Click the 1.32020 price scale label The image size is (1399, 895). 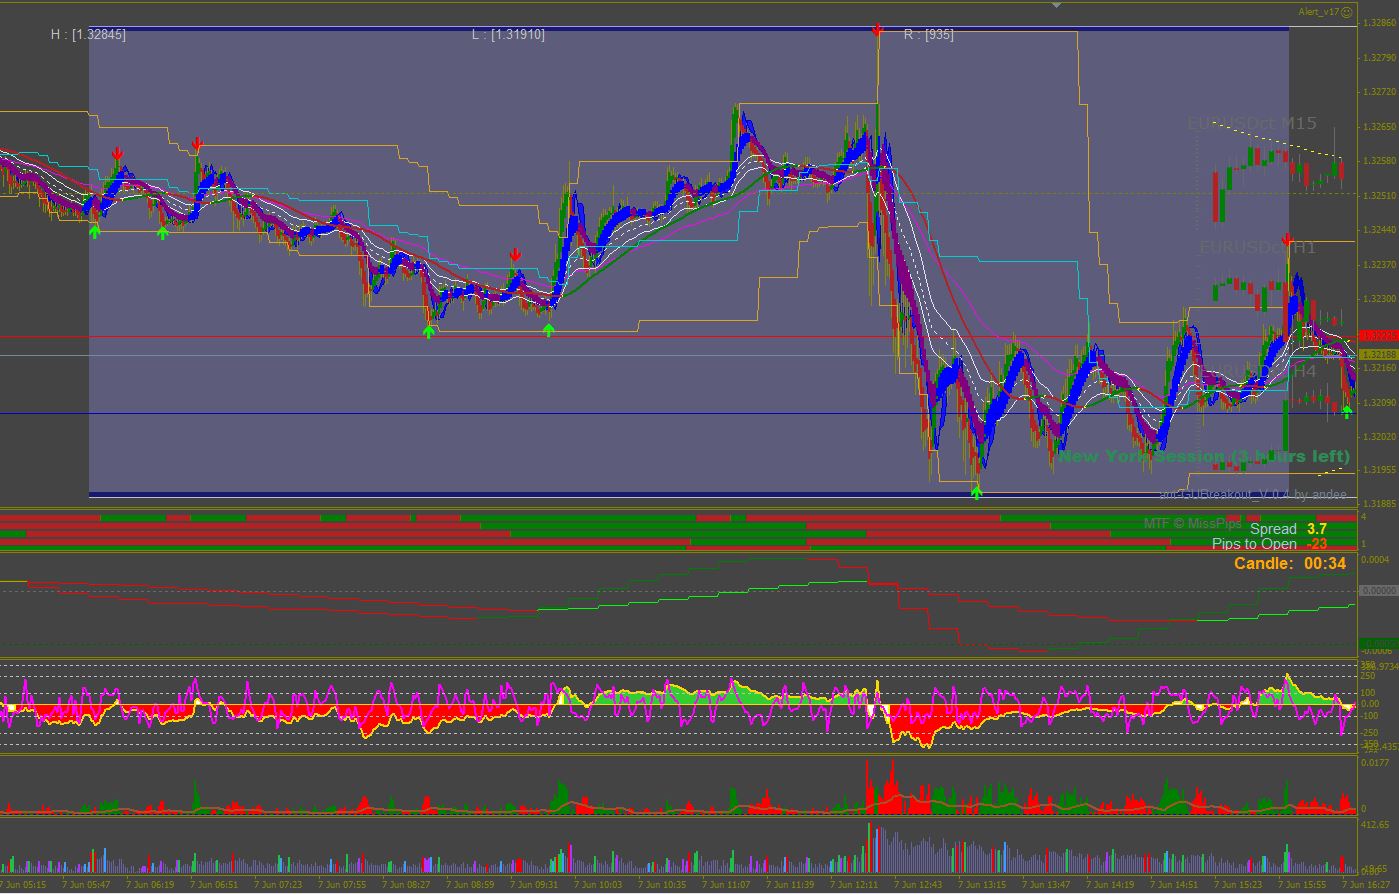pos(1379,437)
